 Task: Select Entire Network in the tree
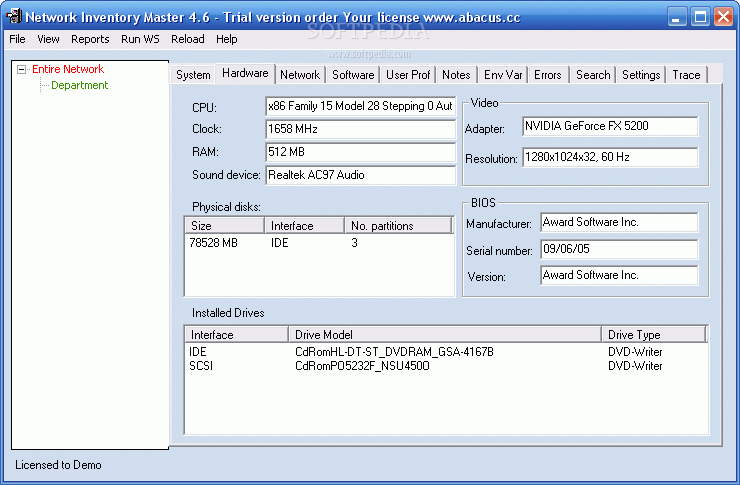tap(68, 69)
